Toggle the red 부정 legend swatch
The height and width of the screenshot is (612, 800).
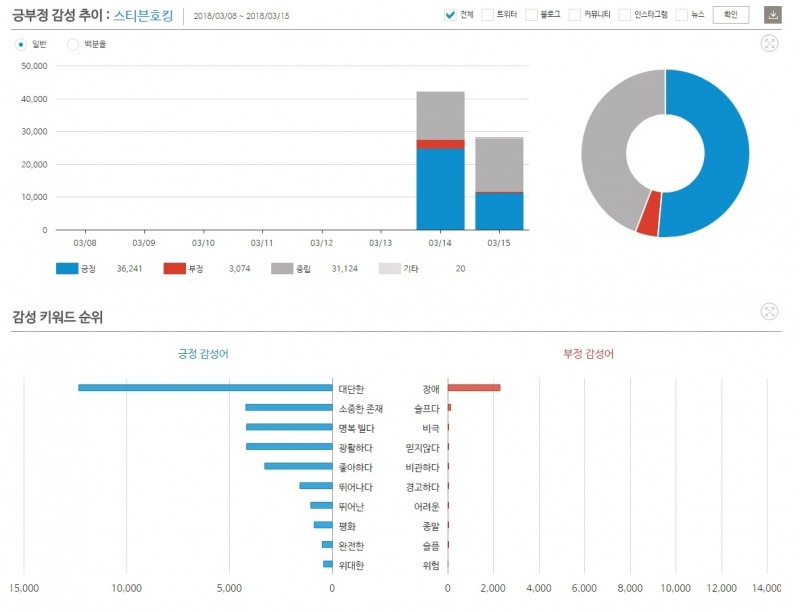(174, 268)
